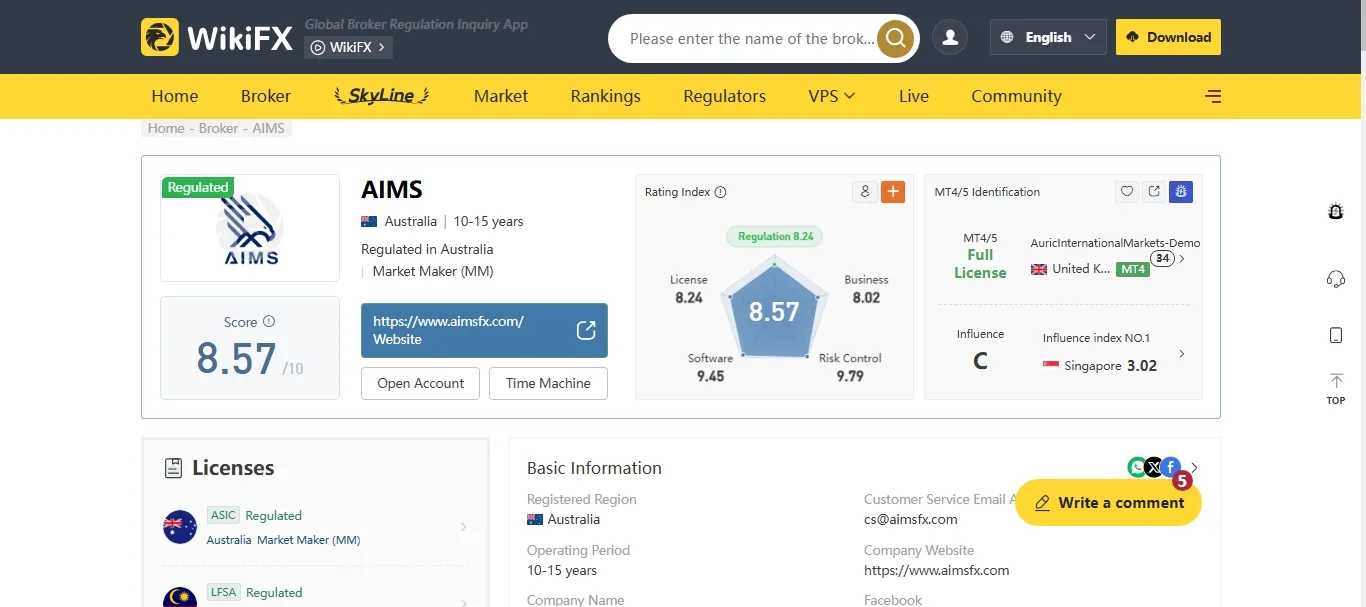Click the aimsfx.com Website button
1366x607 pixels.
(x=484, y=330)
